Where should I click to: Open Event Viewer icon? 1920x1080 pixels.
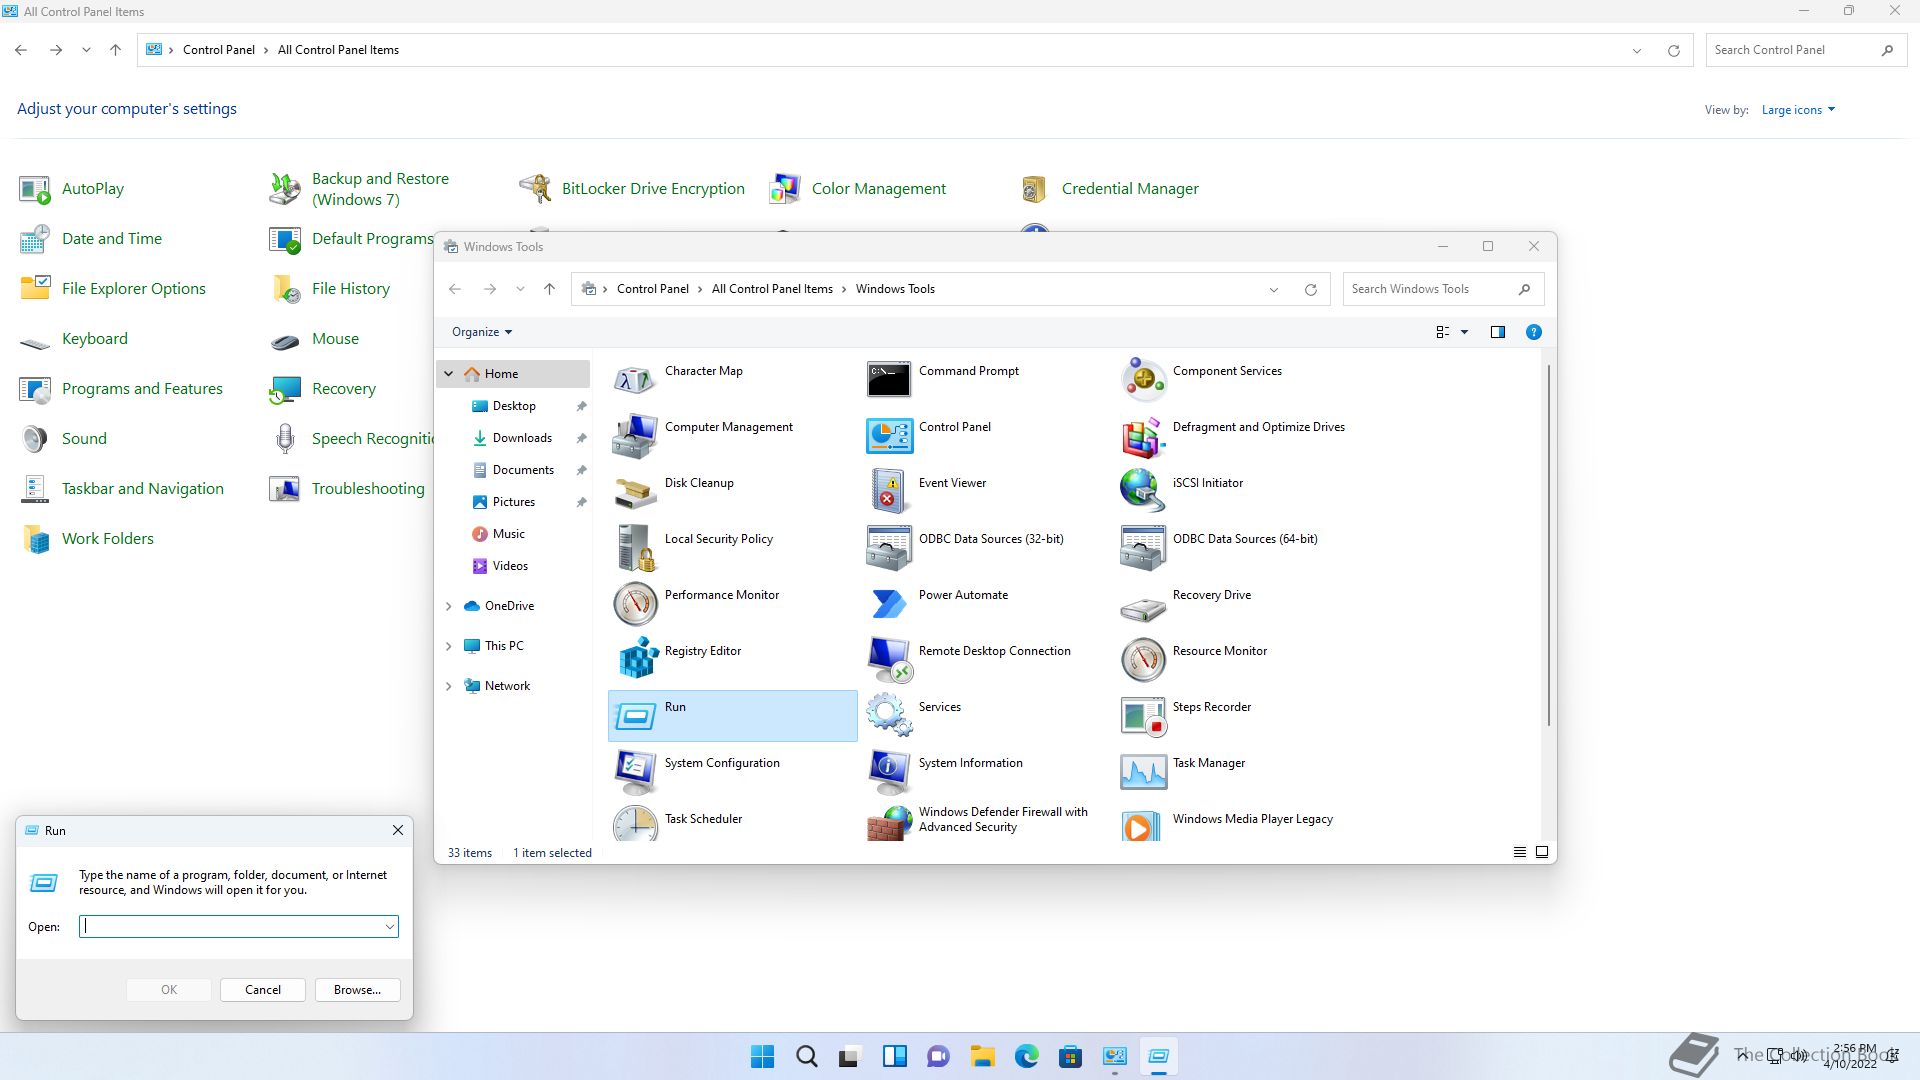tap(889, 492)
